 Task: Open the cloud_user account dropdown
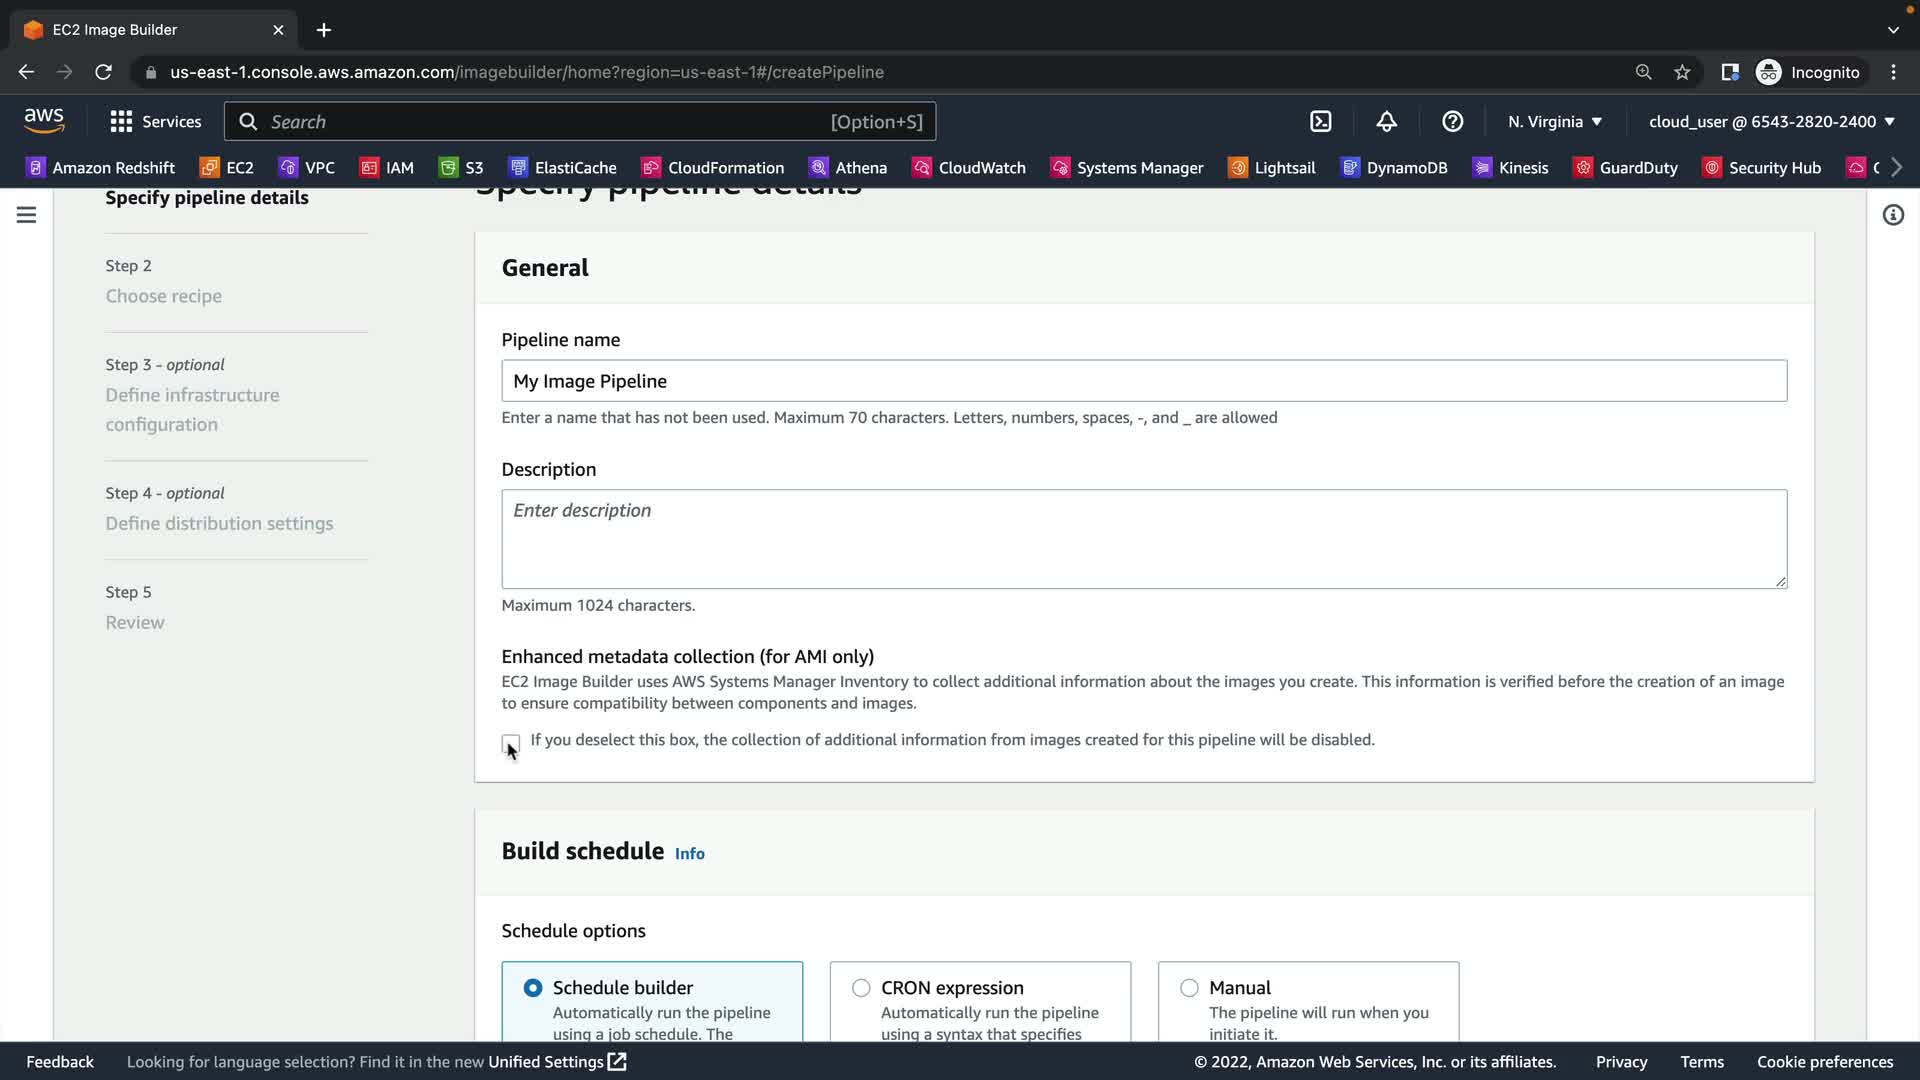pos(1771,121)
